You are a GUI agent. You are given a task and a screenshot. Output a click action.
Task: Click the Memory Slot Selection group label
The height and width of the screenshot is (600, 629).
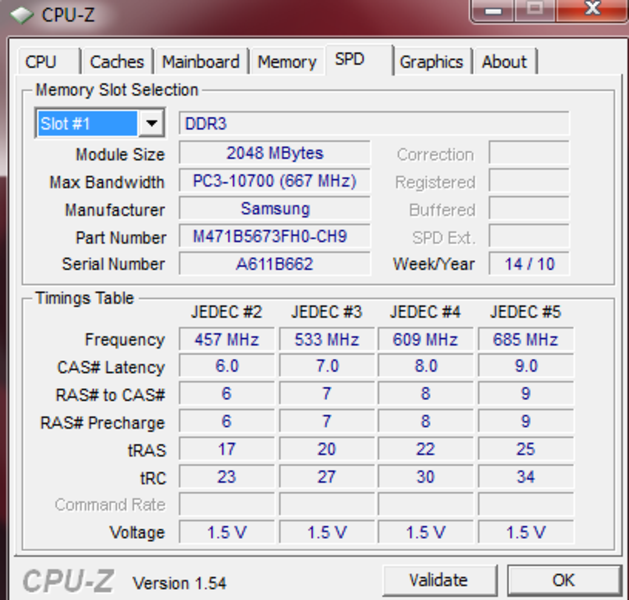click(117, 90)
